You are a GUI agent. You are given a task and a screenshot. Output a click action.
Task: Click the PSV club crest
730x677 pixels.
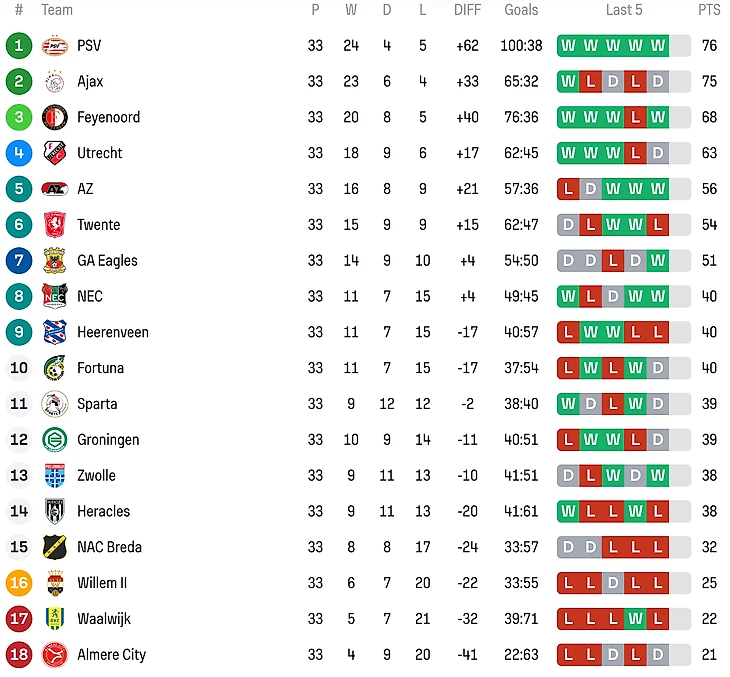point(54,46)
